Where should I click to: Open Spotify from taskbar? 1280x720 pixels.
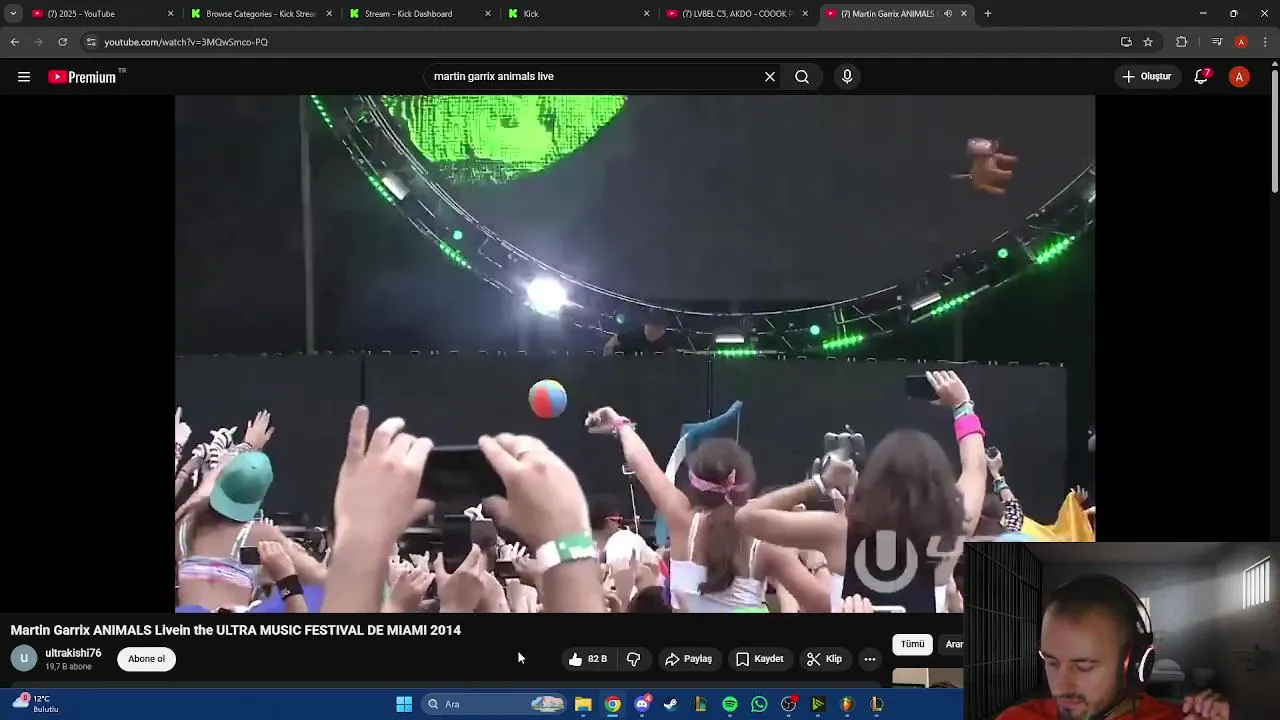[x=730, y=704]
